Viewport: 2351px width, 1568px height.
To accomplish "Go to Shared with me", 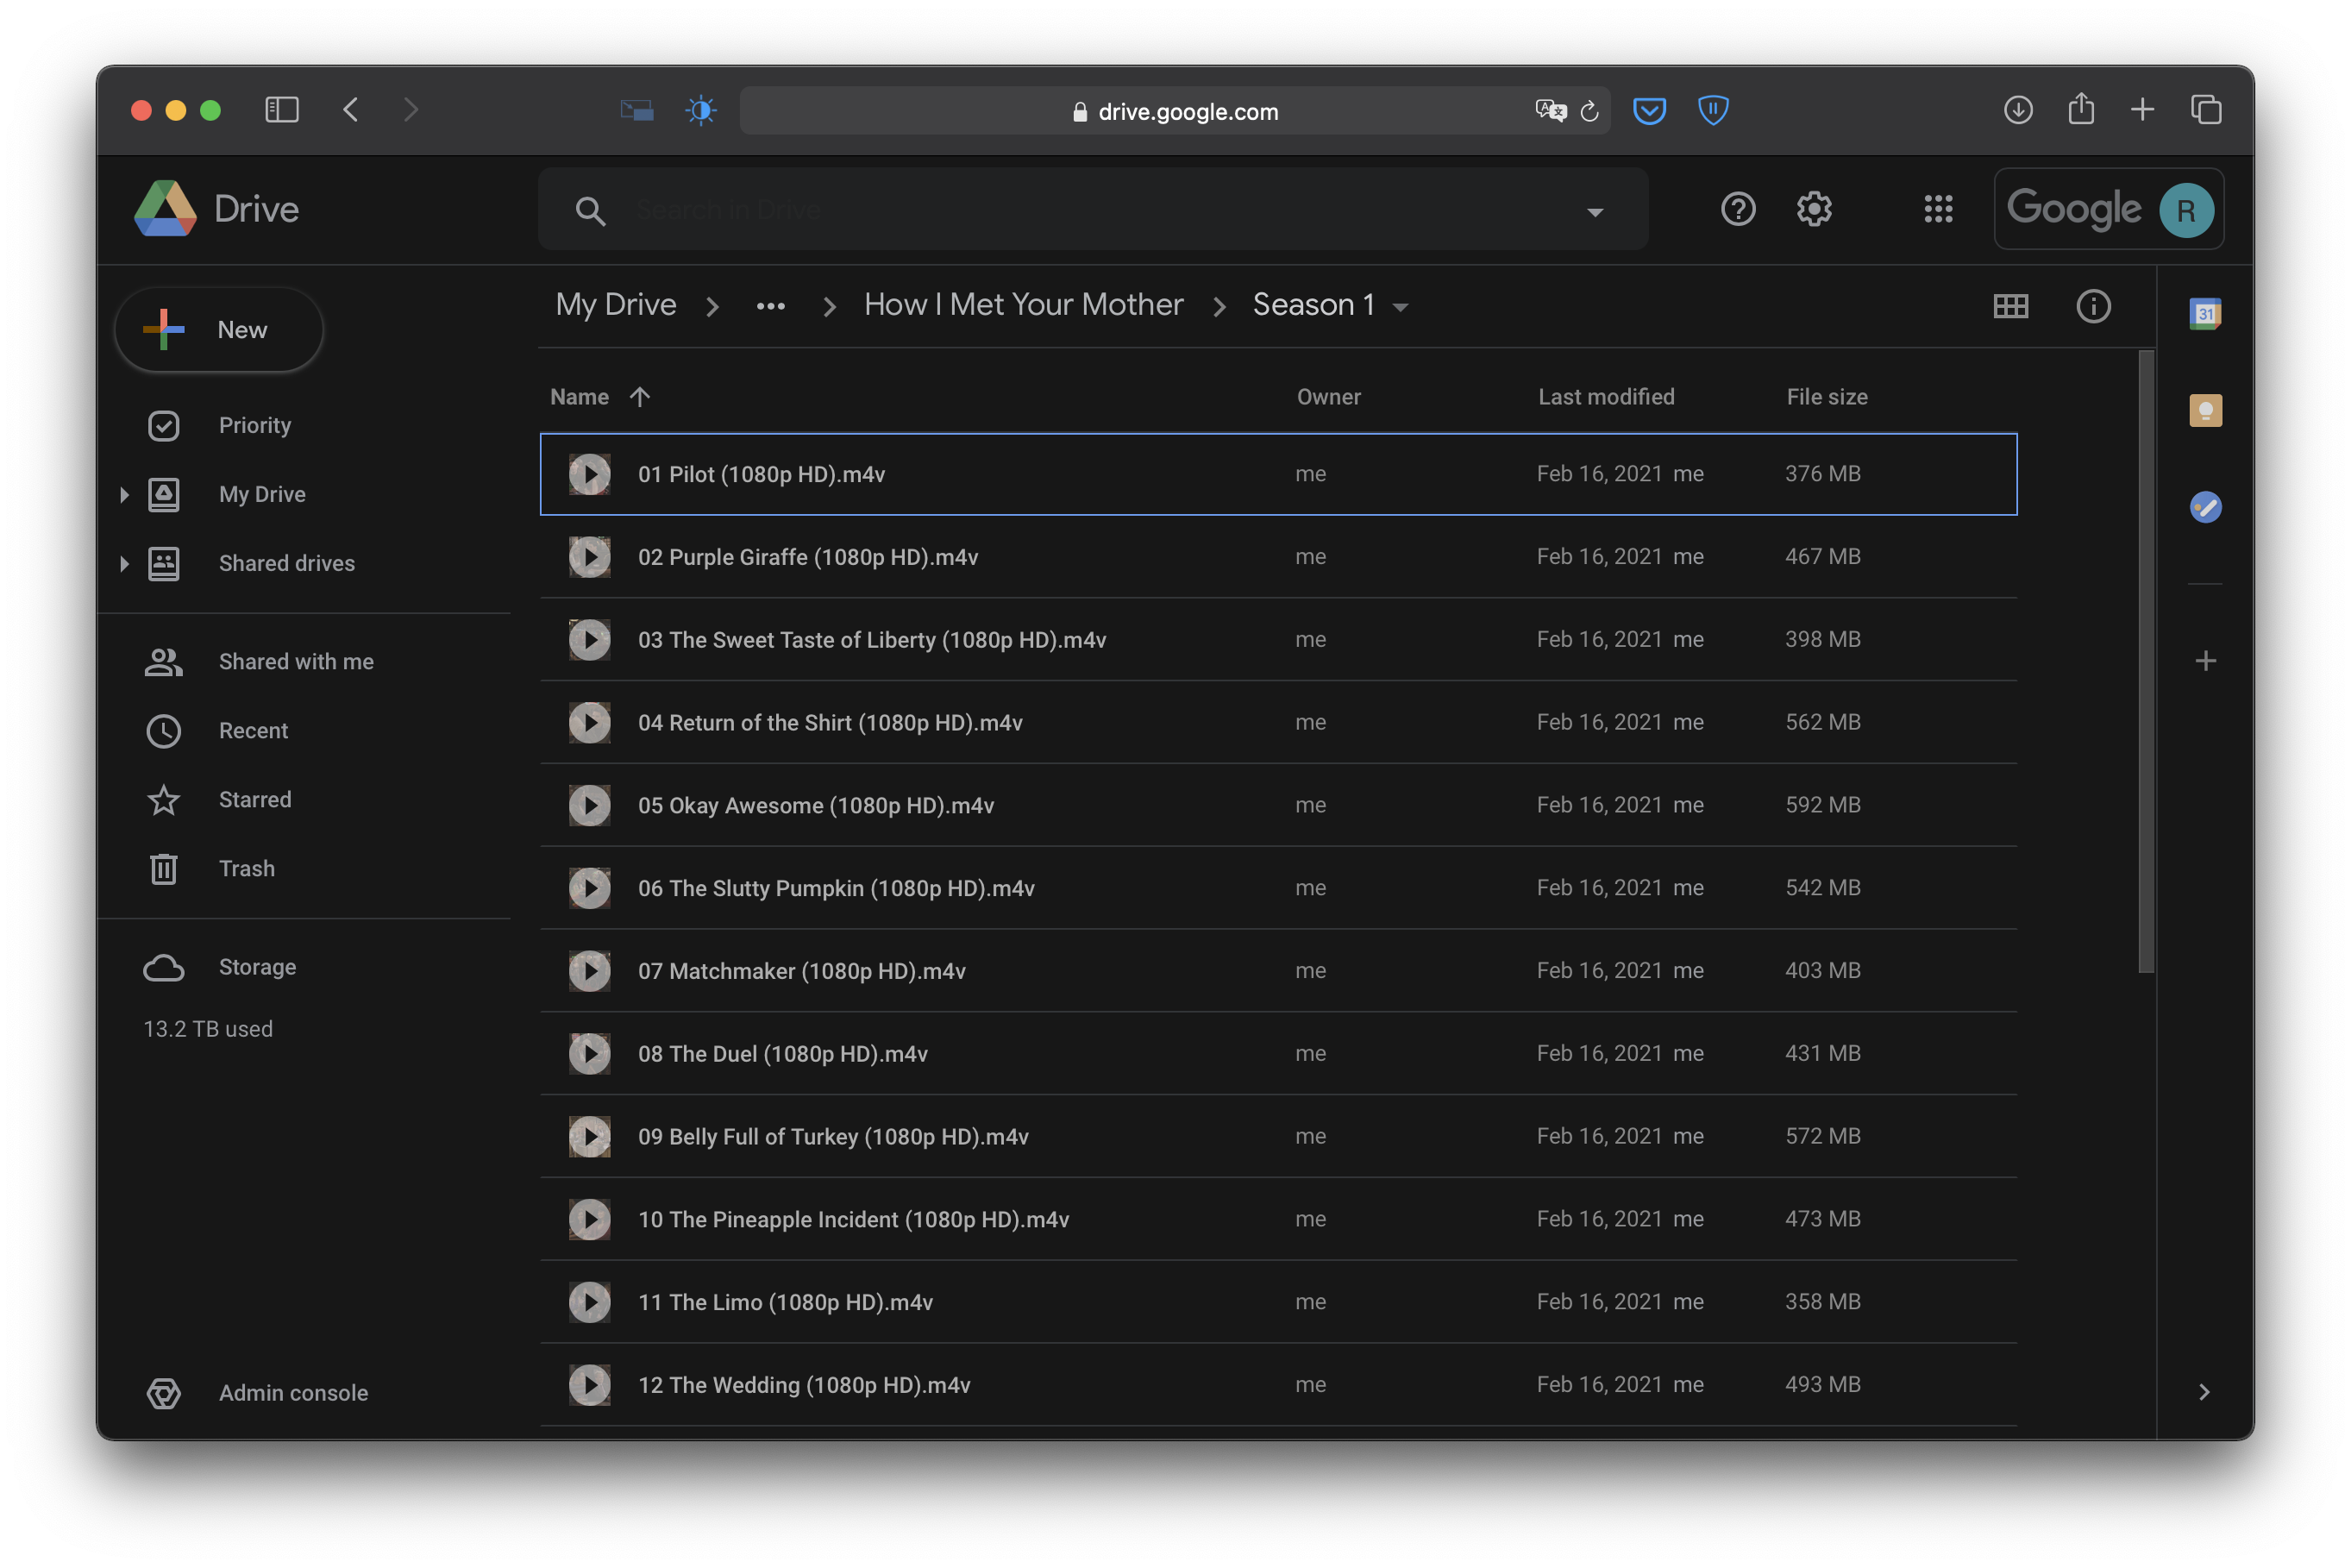I will 296,662.
